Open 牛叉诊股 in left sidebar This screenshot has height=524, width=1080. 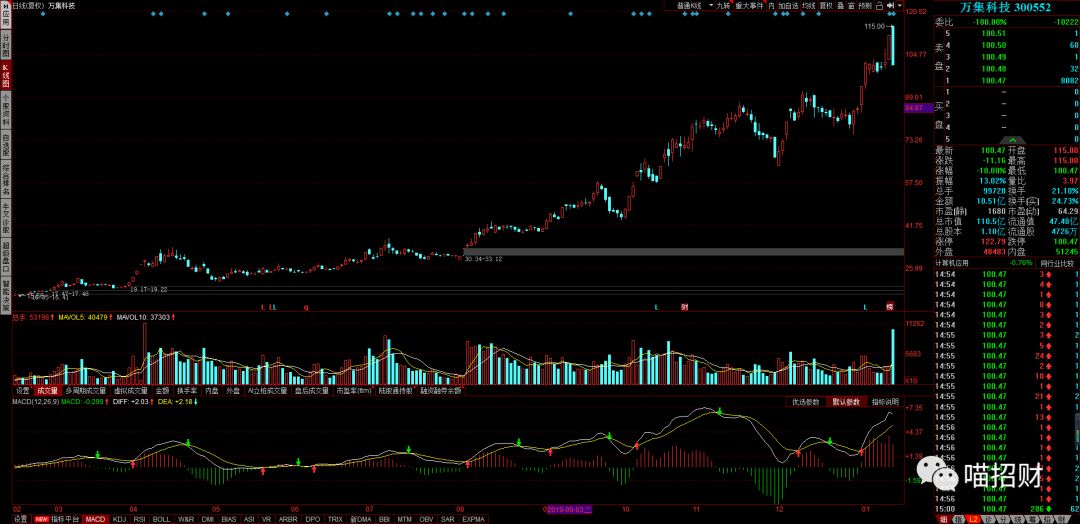(6, 219)
